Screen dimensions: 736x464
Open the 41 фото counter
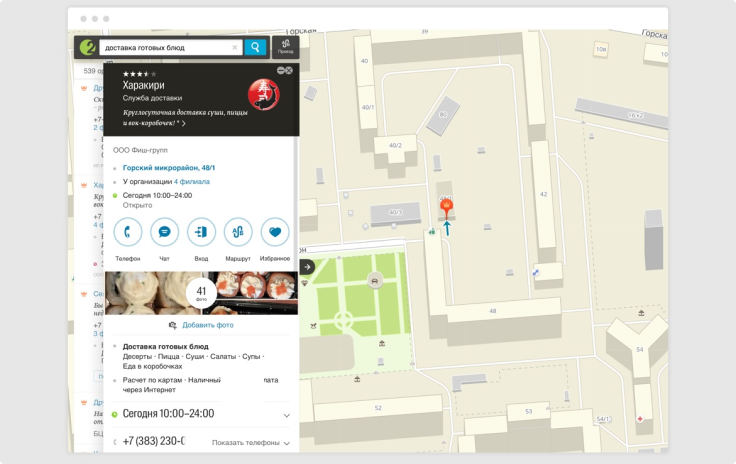pos(201,293)
